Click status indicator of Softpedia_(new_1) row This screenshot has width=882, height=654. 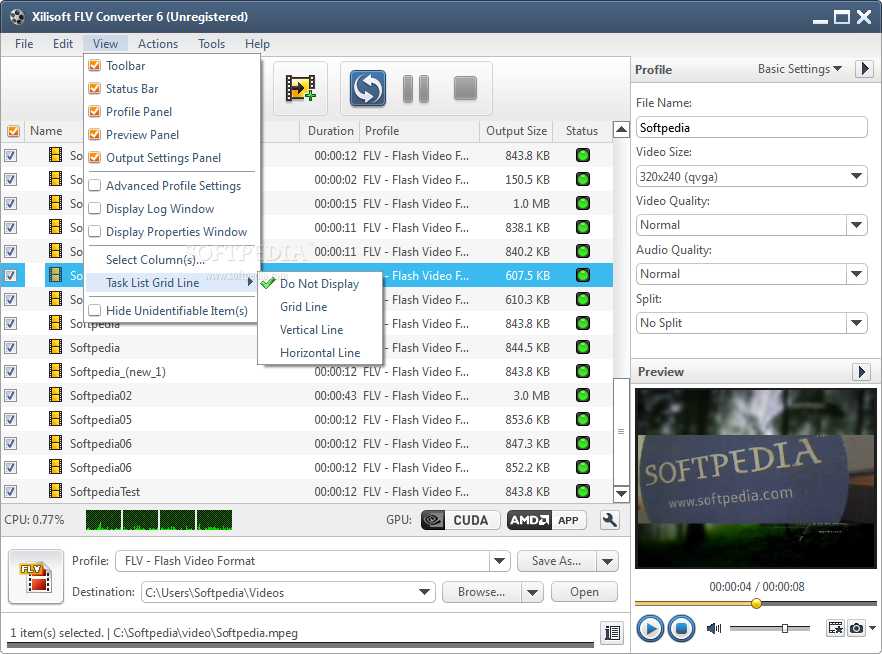[x=583, y=371]
